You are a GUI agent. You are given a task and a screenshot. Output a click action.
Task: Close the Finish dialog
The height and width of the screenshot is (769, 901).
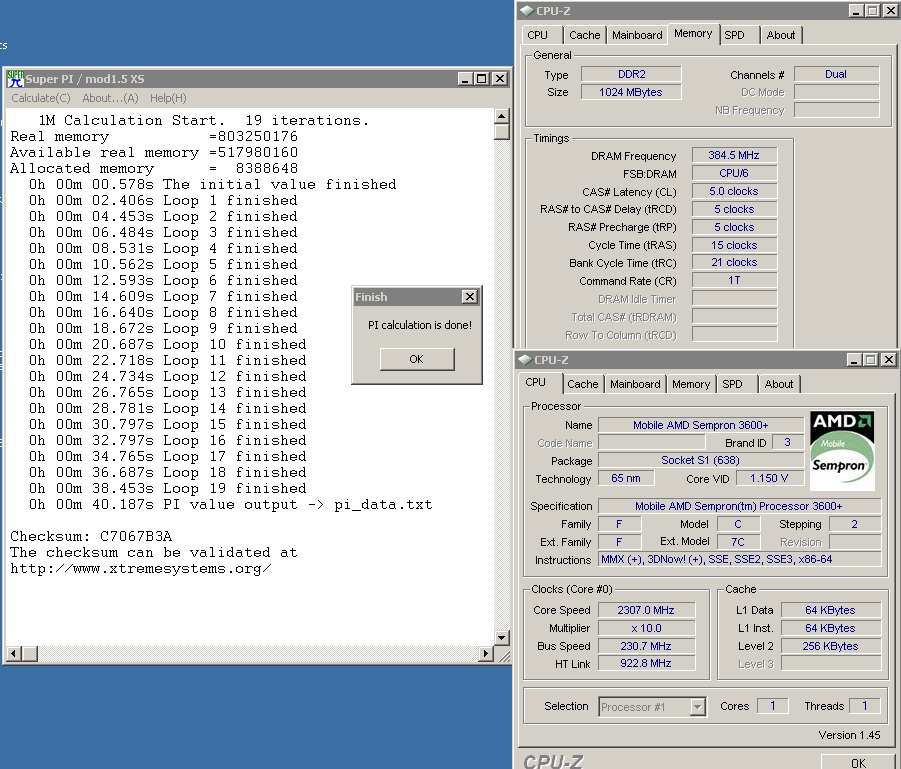tap(469, 297)
